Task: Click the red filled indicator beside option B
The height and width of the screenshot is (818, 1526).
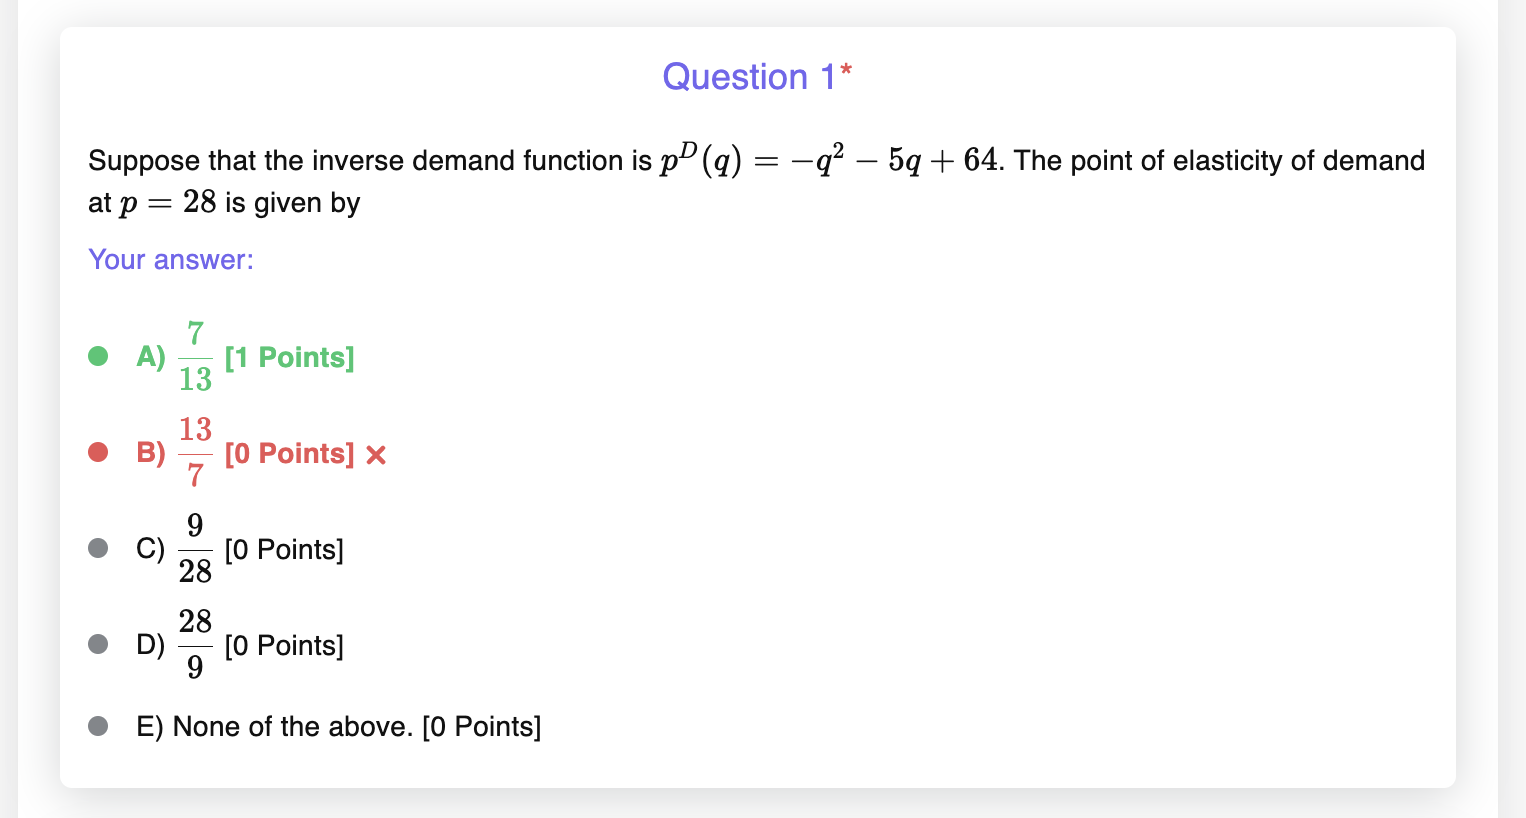Action: click(x=98, y=451)
